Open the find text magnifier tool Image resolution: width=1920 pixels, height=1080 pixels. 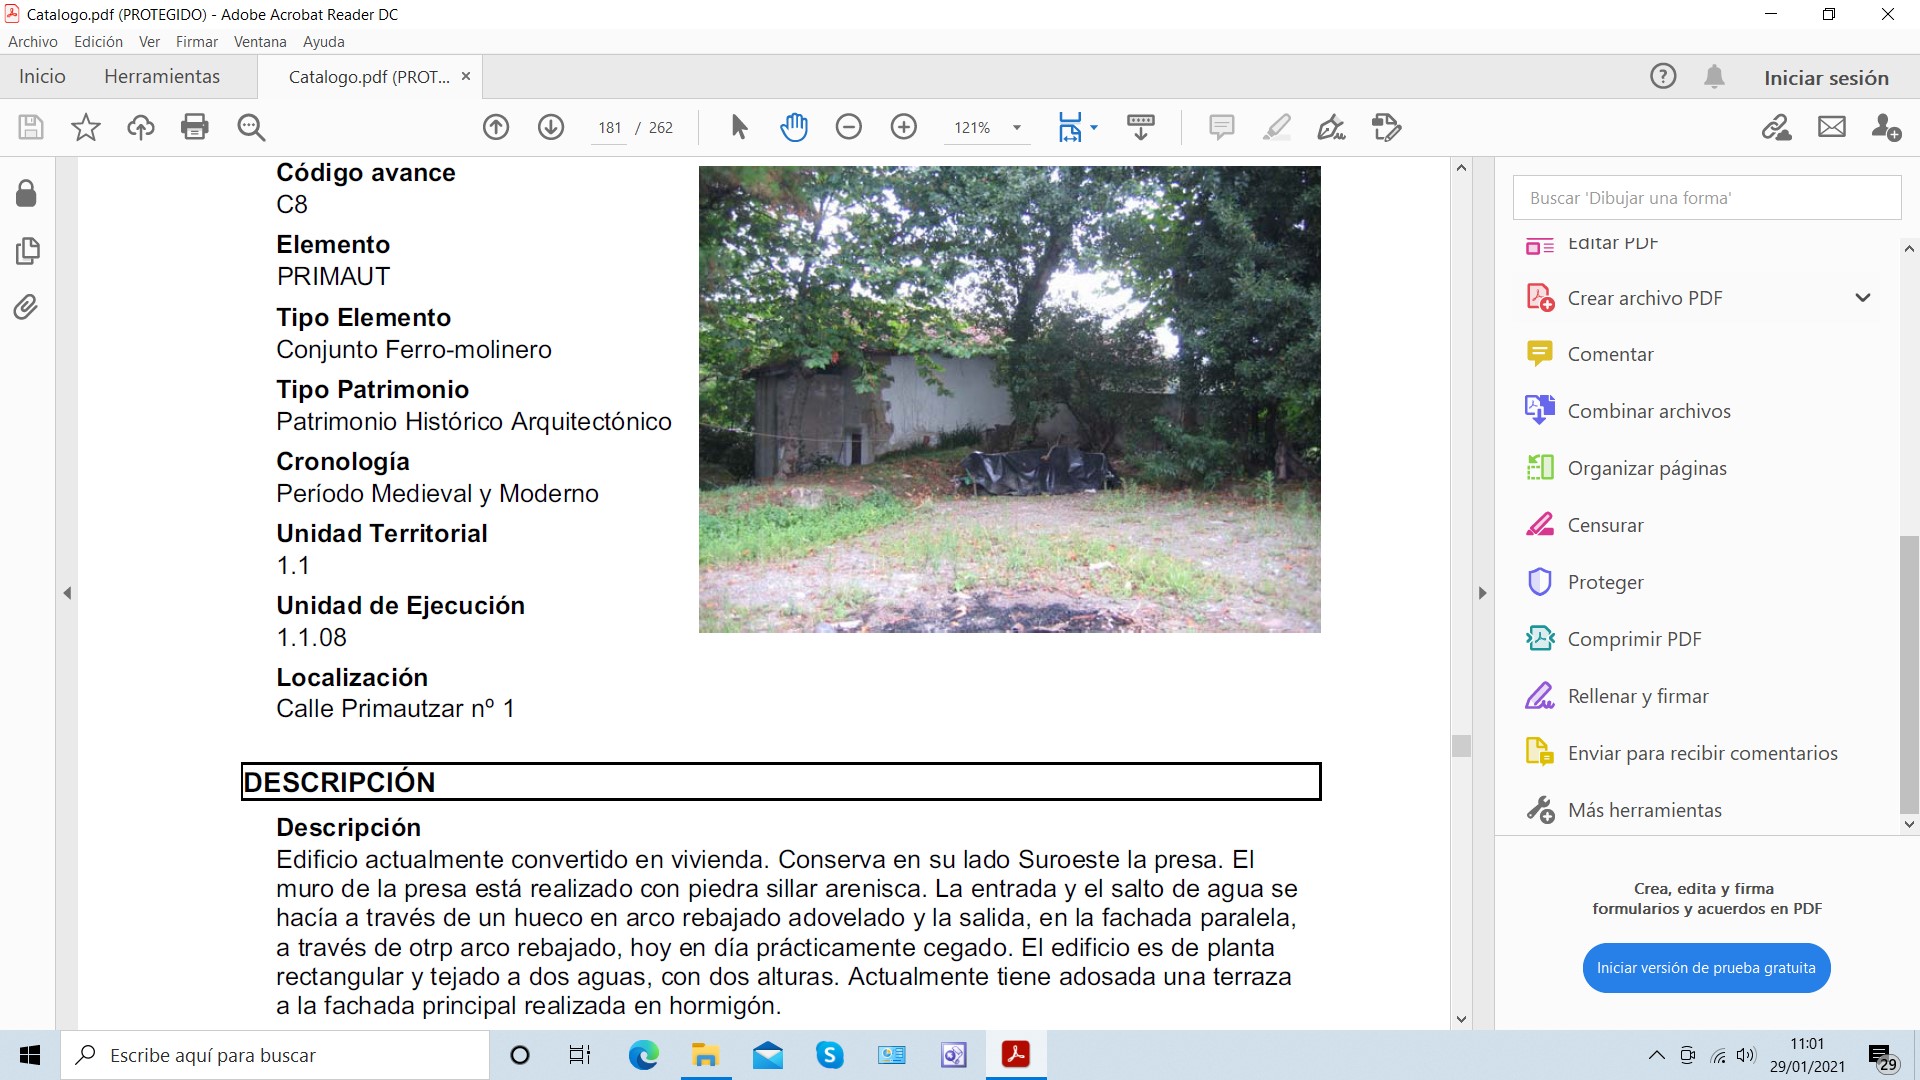pyautogui.click(x=251, y=127)
